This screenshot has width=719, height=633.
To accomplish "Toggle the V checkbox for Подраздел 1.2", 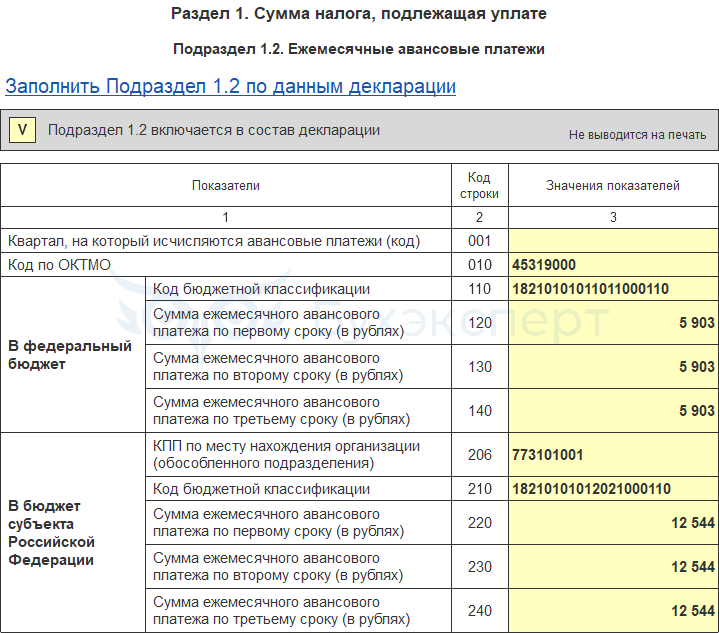I will (x=22, y=130).
